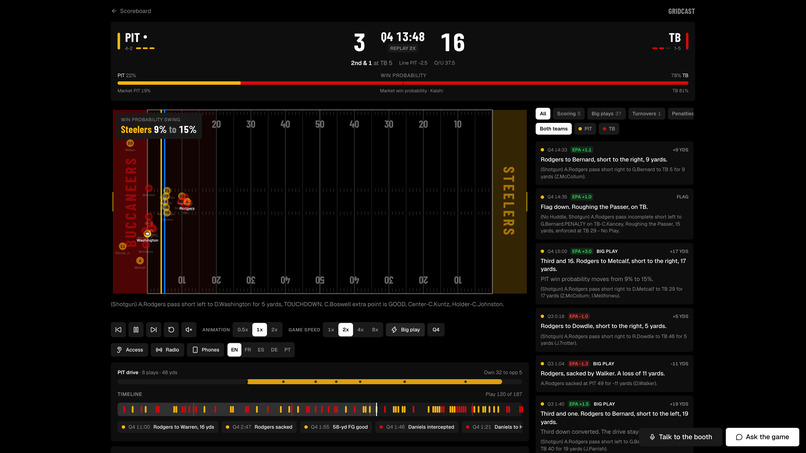
Task: Set game speed to 1x
Action: tap(331, 330)
